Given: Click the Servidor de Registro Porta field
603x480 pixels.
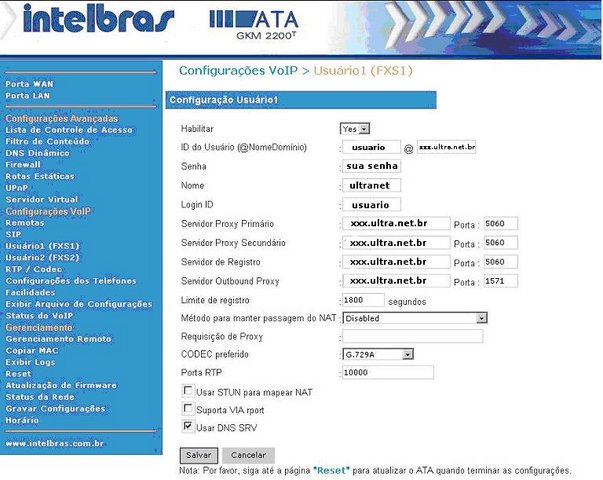Looking at the screenshot, I should point(501,262).
